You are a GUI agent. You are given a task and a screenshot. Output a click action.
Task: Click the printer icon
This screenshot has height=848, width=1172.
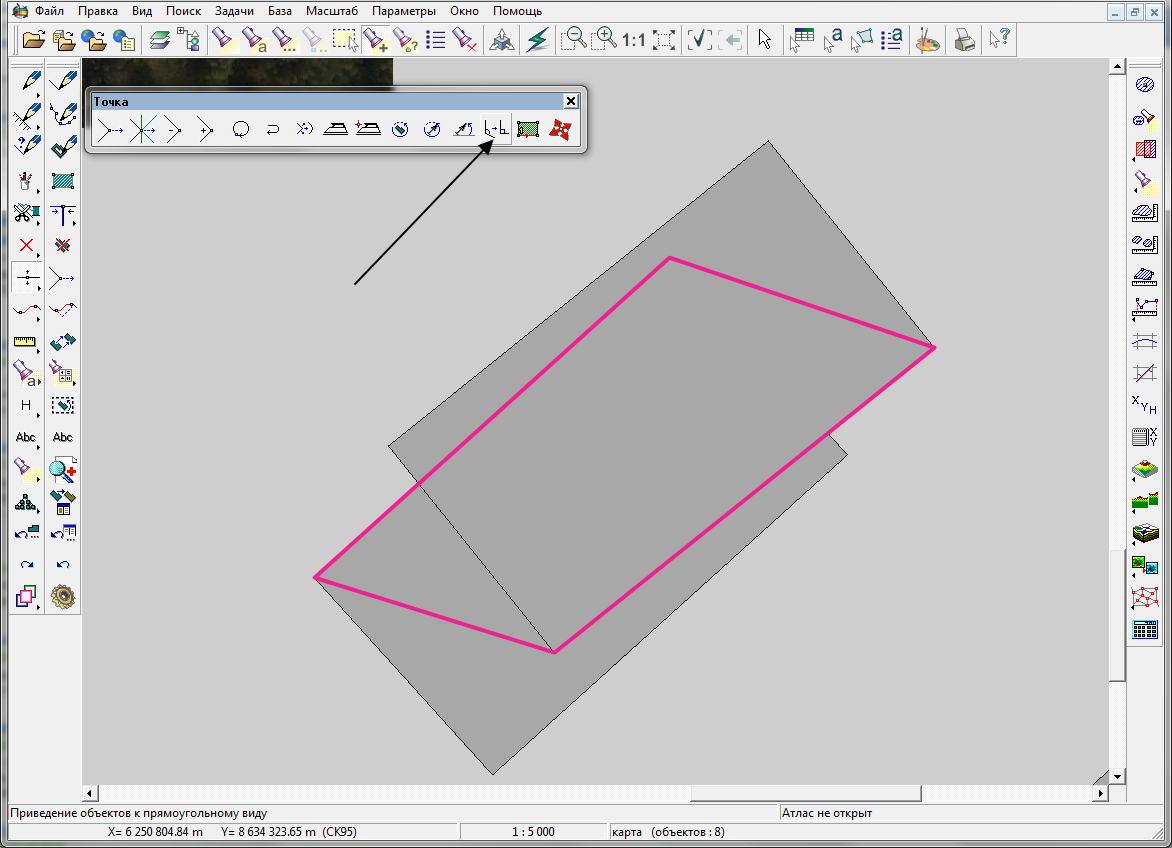tap(963, 40)
